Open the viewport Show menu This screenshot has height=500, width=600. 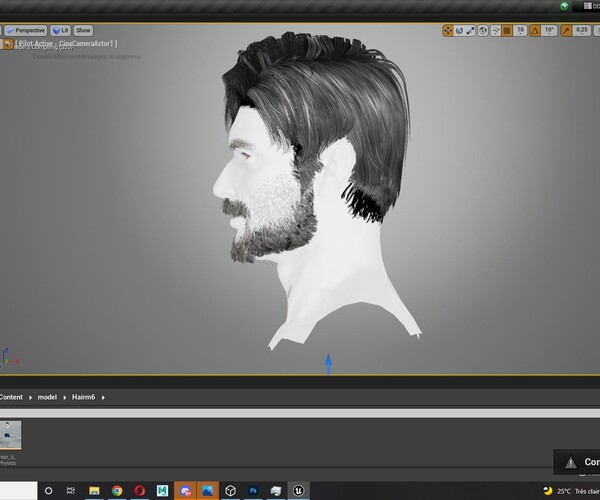point(83,30)
